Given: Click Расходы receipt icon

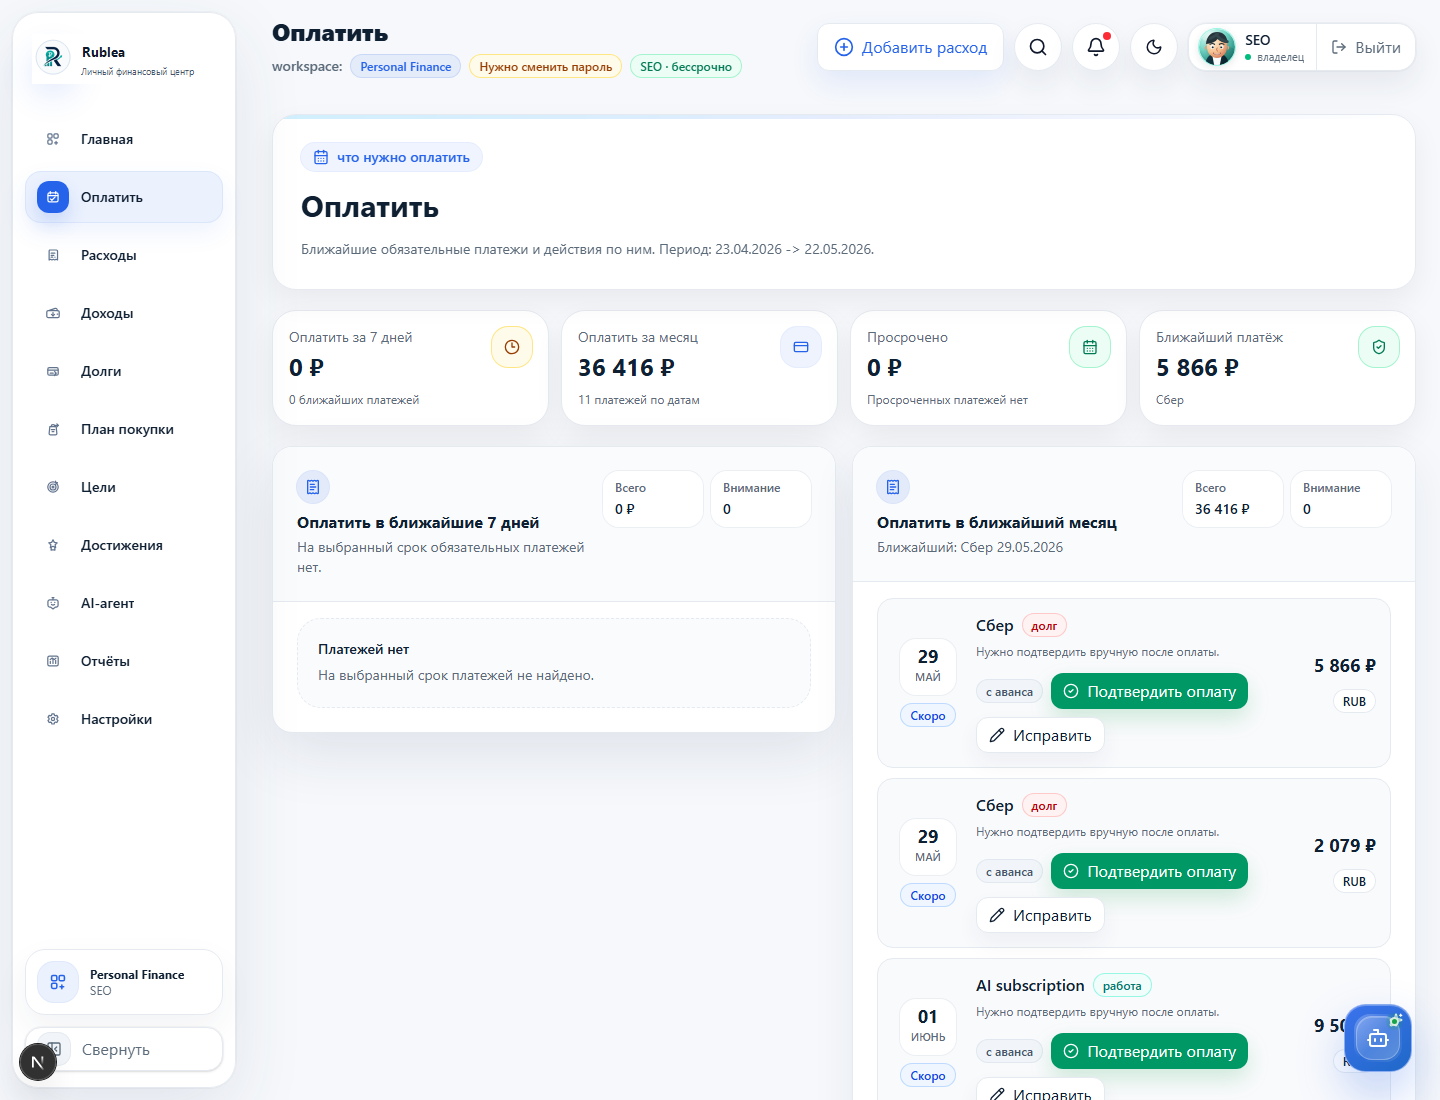Looking at the screenshot, I should coord(53,255).
